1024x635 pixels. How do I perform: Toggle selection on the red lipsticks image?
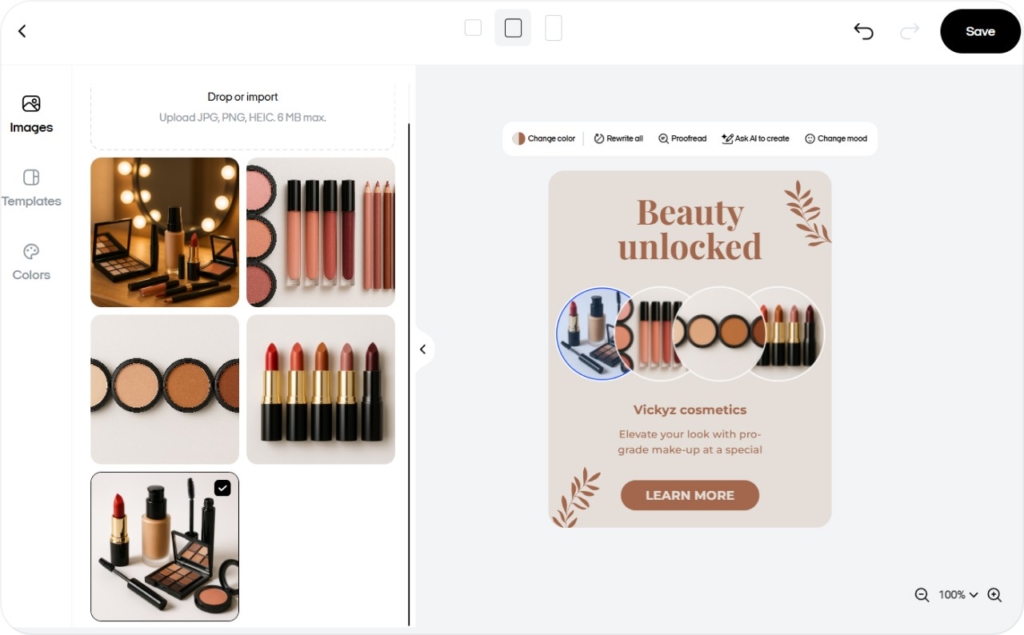[320, 389]
